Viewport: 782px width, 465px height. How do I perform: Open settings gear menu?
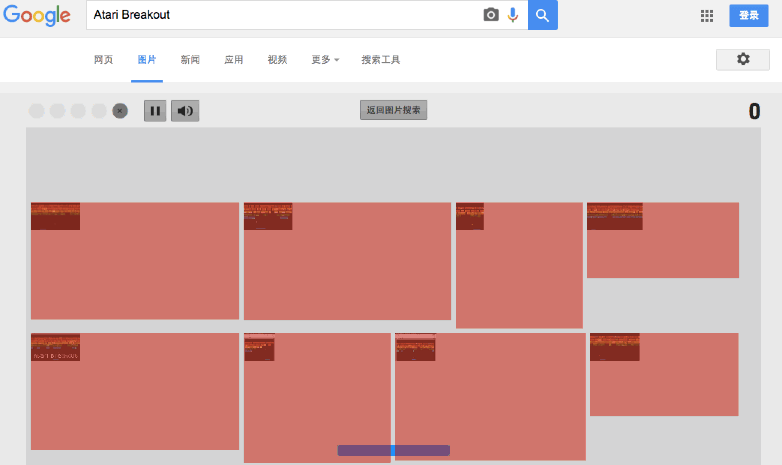click(743, 59)
